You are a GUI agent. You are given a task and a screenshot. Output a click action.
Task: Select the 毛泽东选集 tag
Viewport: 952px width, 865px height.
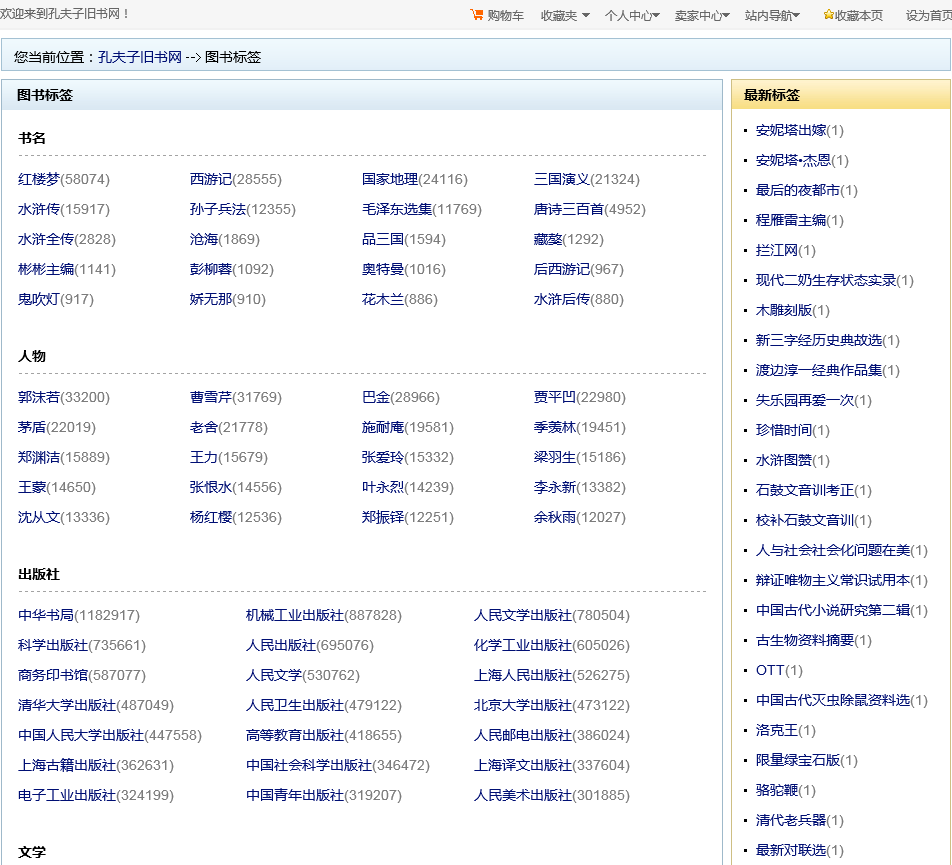[397, 209]
